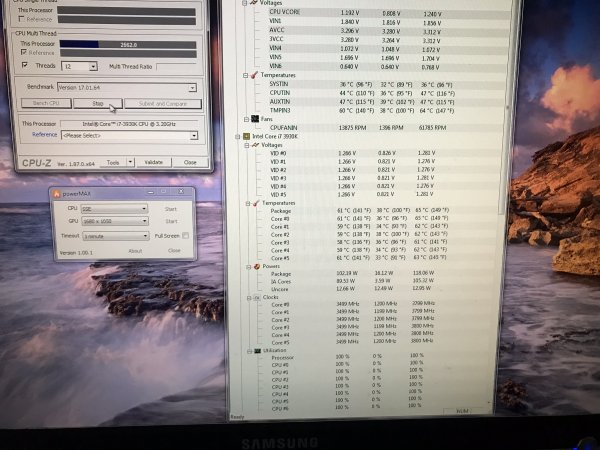Collapse the Powers node
Image resolution: width=600 pixels, height=450 pixels.
click(x=248, y=267)
